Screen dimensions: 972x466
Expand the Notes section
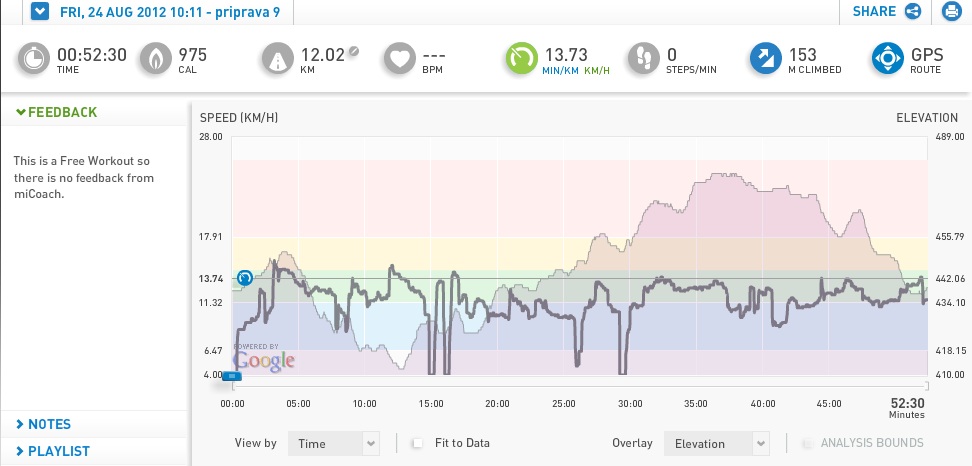[43, 424]
